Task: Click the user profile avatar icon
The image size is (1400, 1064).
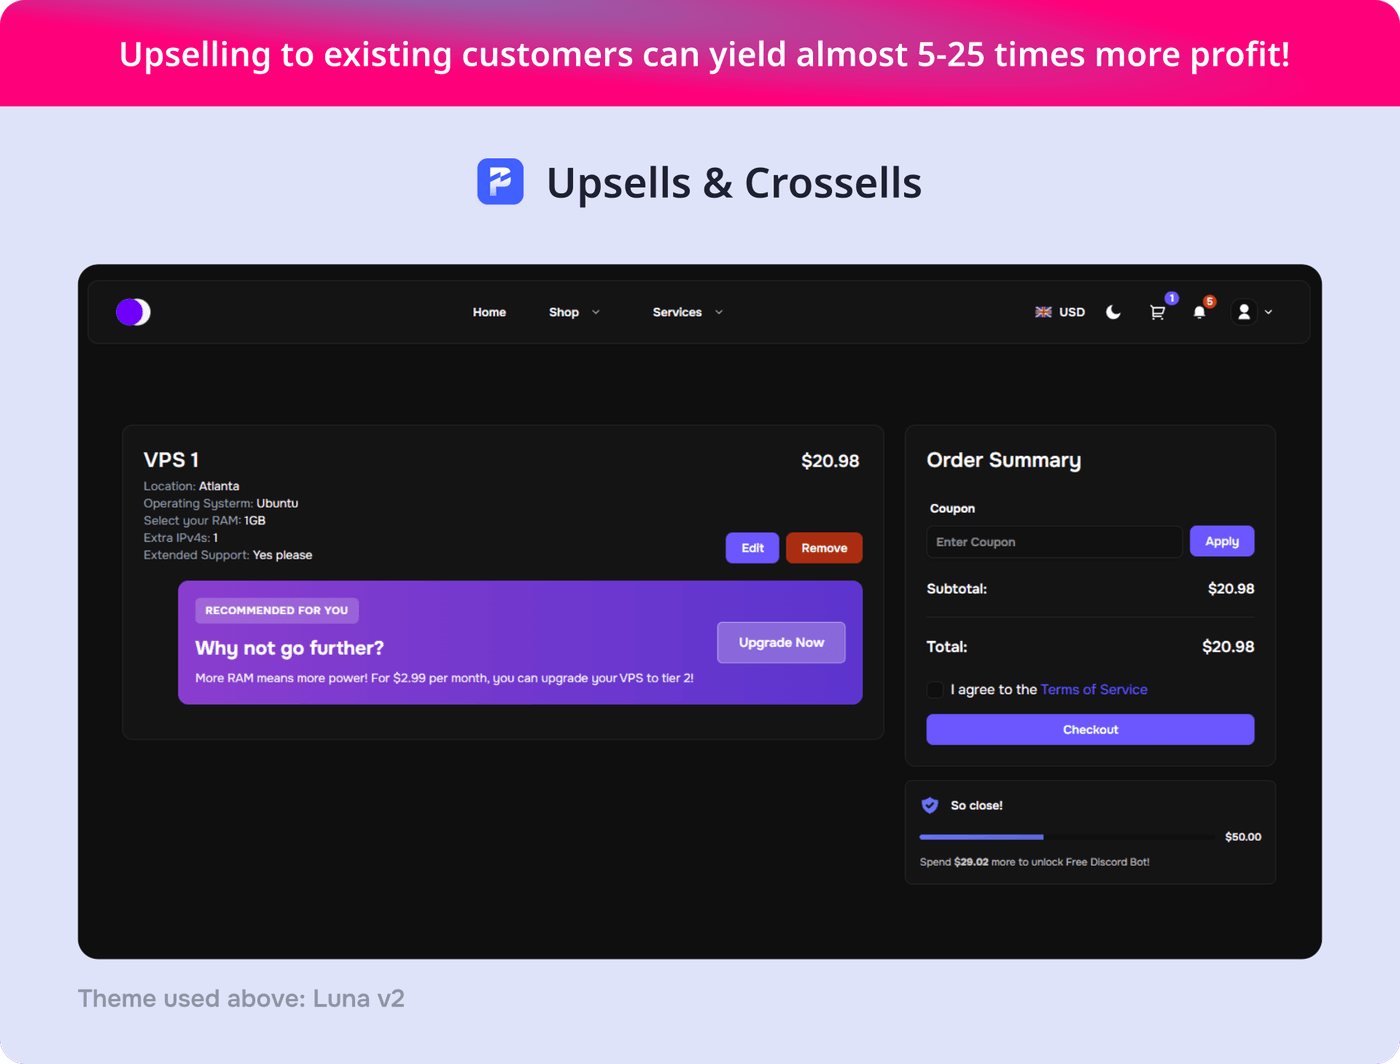Action: [1244, 312]
